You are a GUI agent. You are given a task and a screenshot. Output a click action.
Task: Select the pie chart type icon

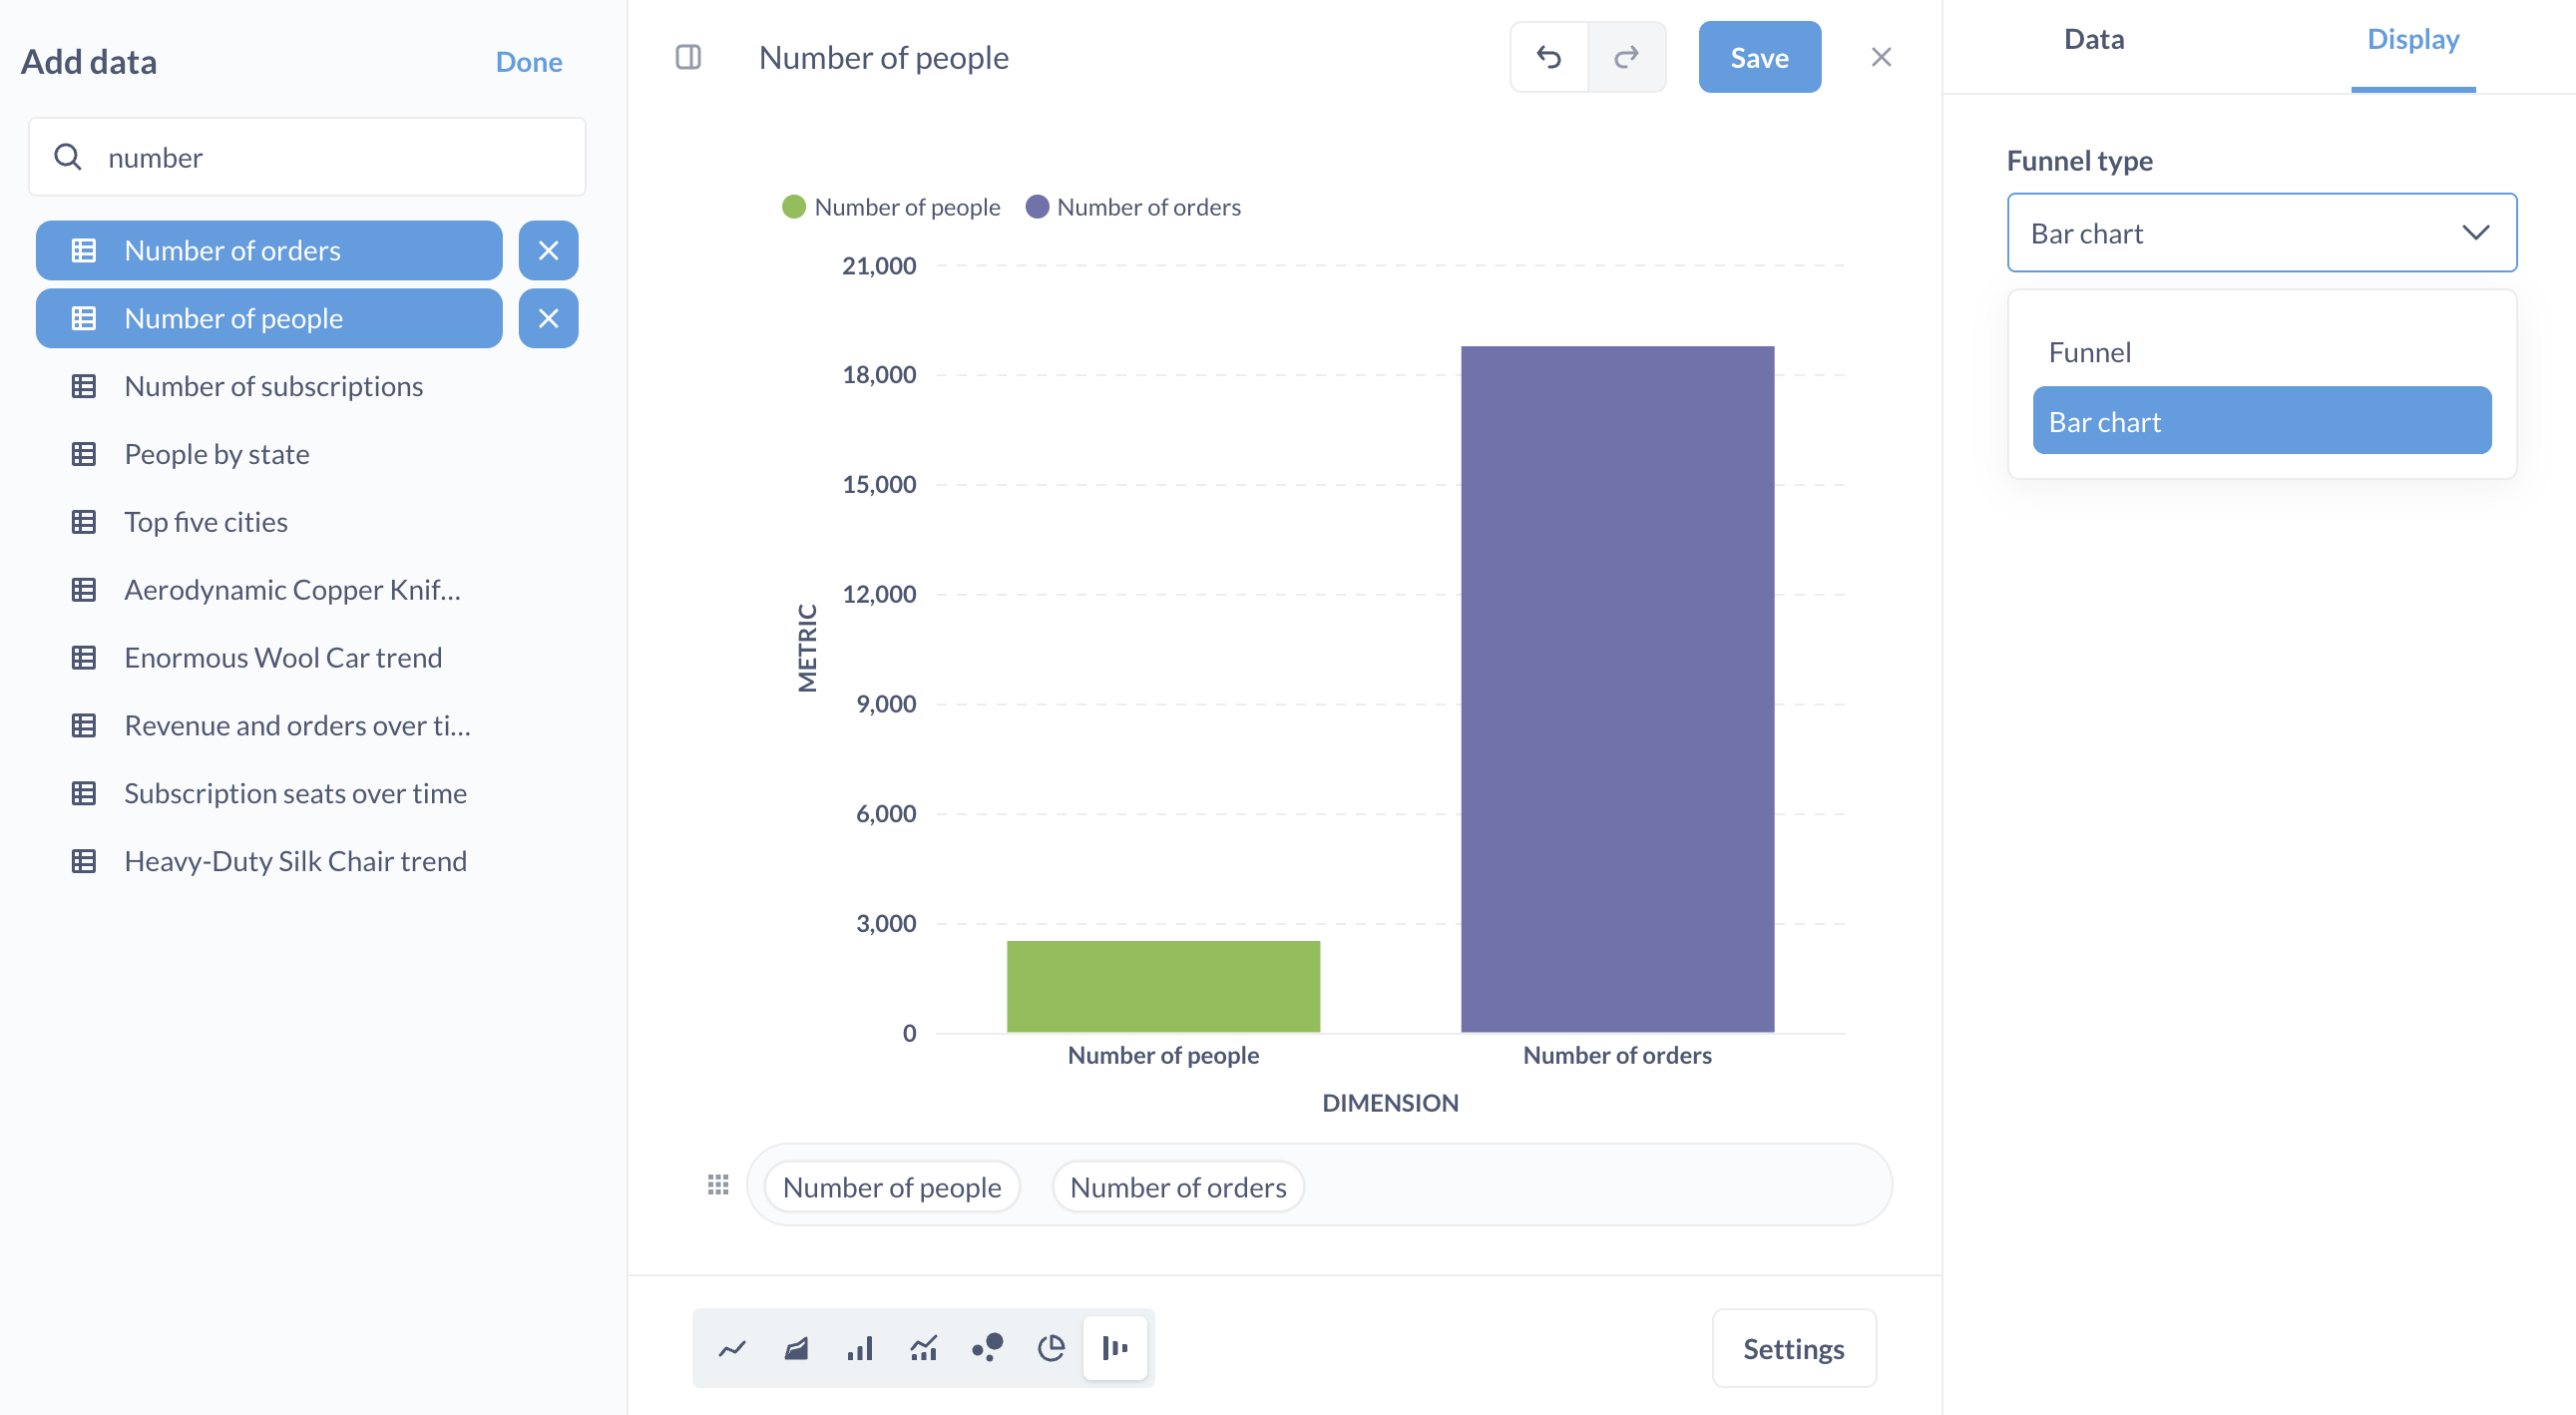click(1051, 1347)
